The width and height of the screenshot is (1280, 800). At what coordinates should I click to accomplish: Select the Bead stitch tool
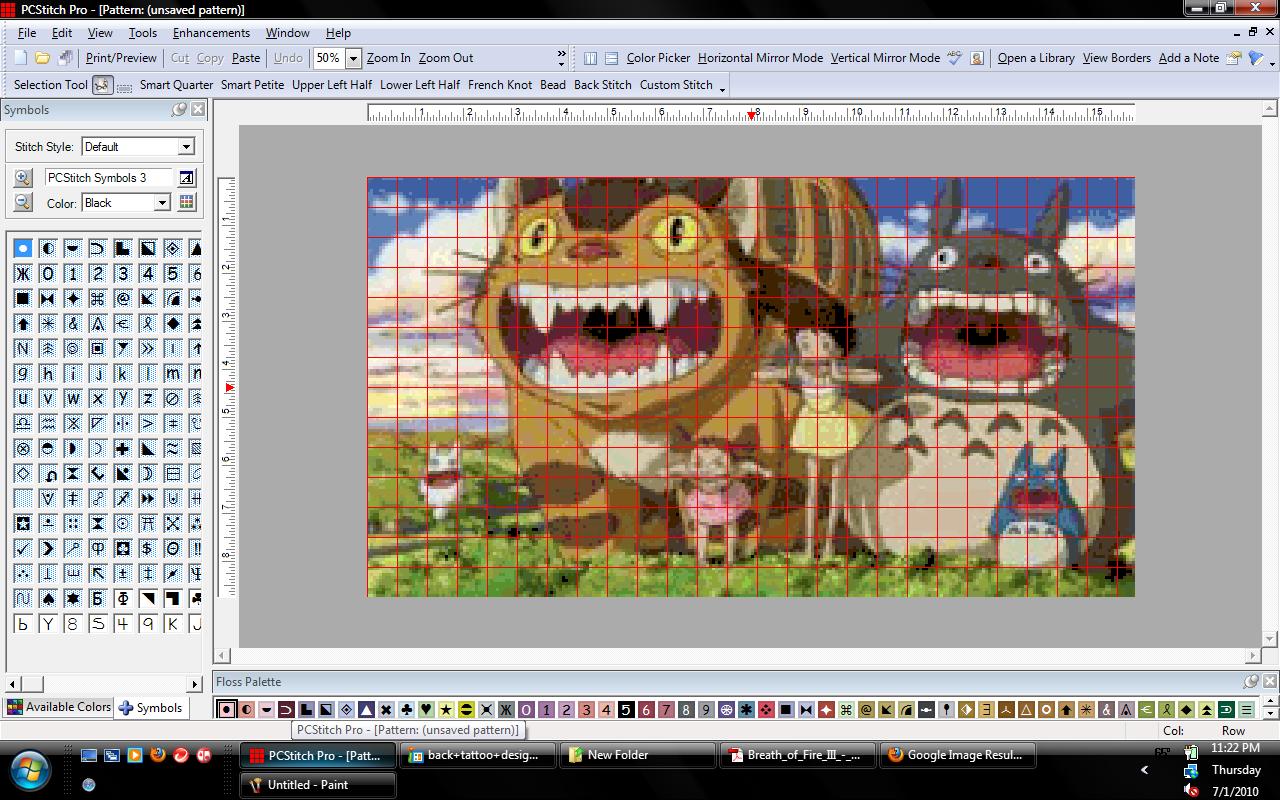pos(552,85)
